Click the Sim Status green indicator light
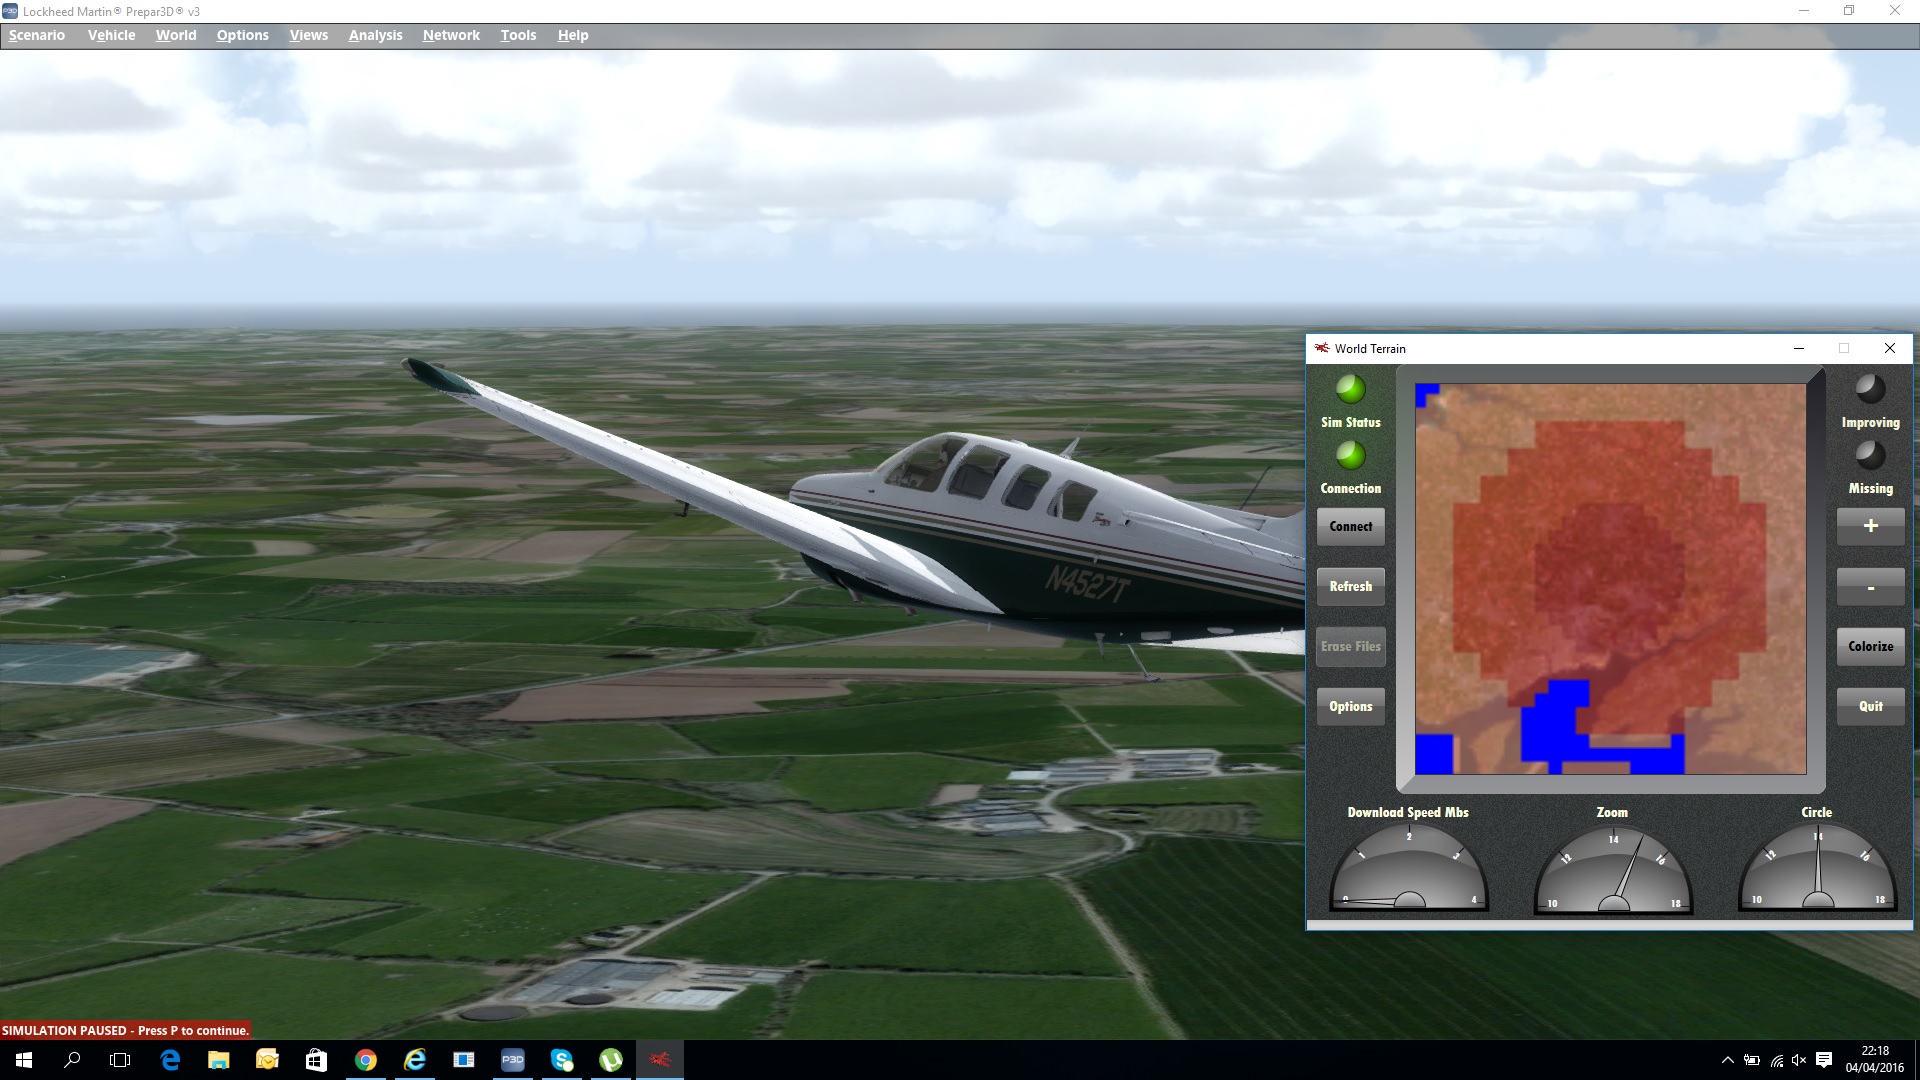The height and width of the screenshot is (1080, 1920). 1351,388
